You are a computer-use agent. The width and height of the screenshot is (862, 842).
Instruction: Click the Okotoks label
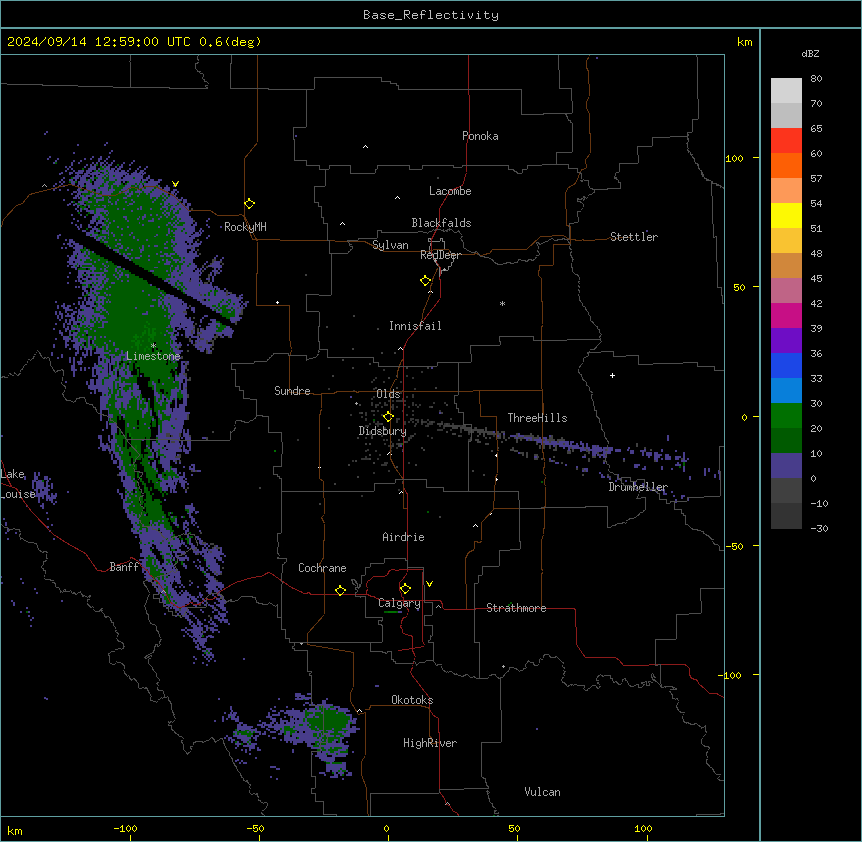[x=412, y=700]
